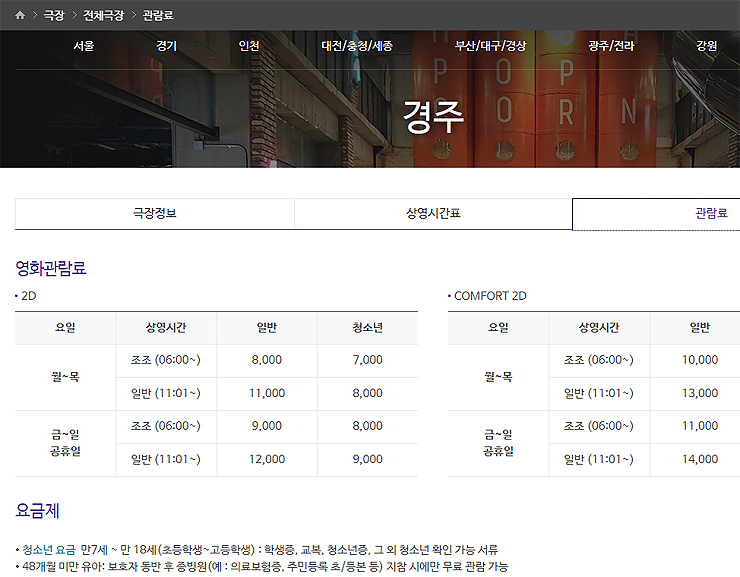Image resolution: width=740 pixels, height=577 pixels.
Task: Switch to the 관람료 tab
Action: click(656, 214)
